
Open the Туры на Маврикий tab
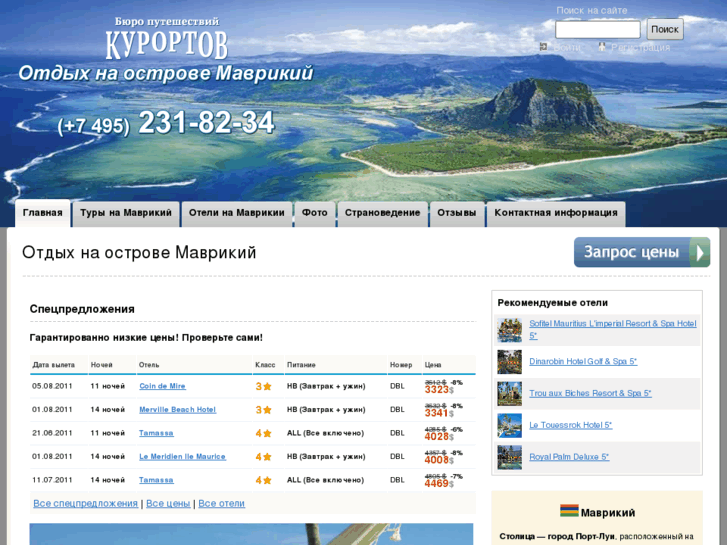coord(126,213)
